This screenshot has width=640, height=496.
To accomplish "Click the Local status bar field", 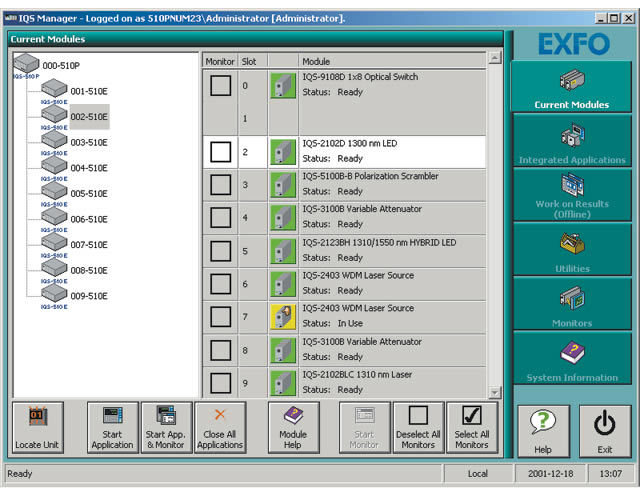I will pyautogui.click(x=478, y=474).
